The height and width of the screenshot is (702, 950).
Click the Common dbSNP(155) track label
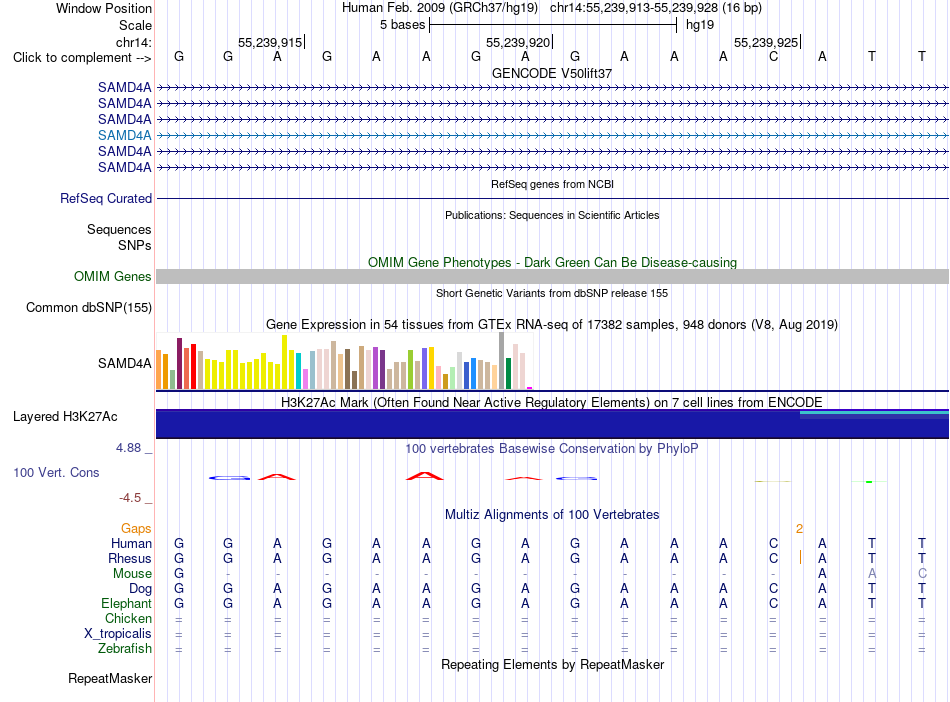point(88,308)
